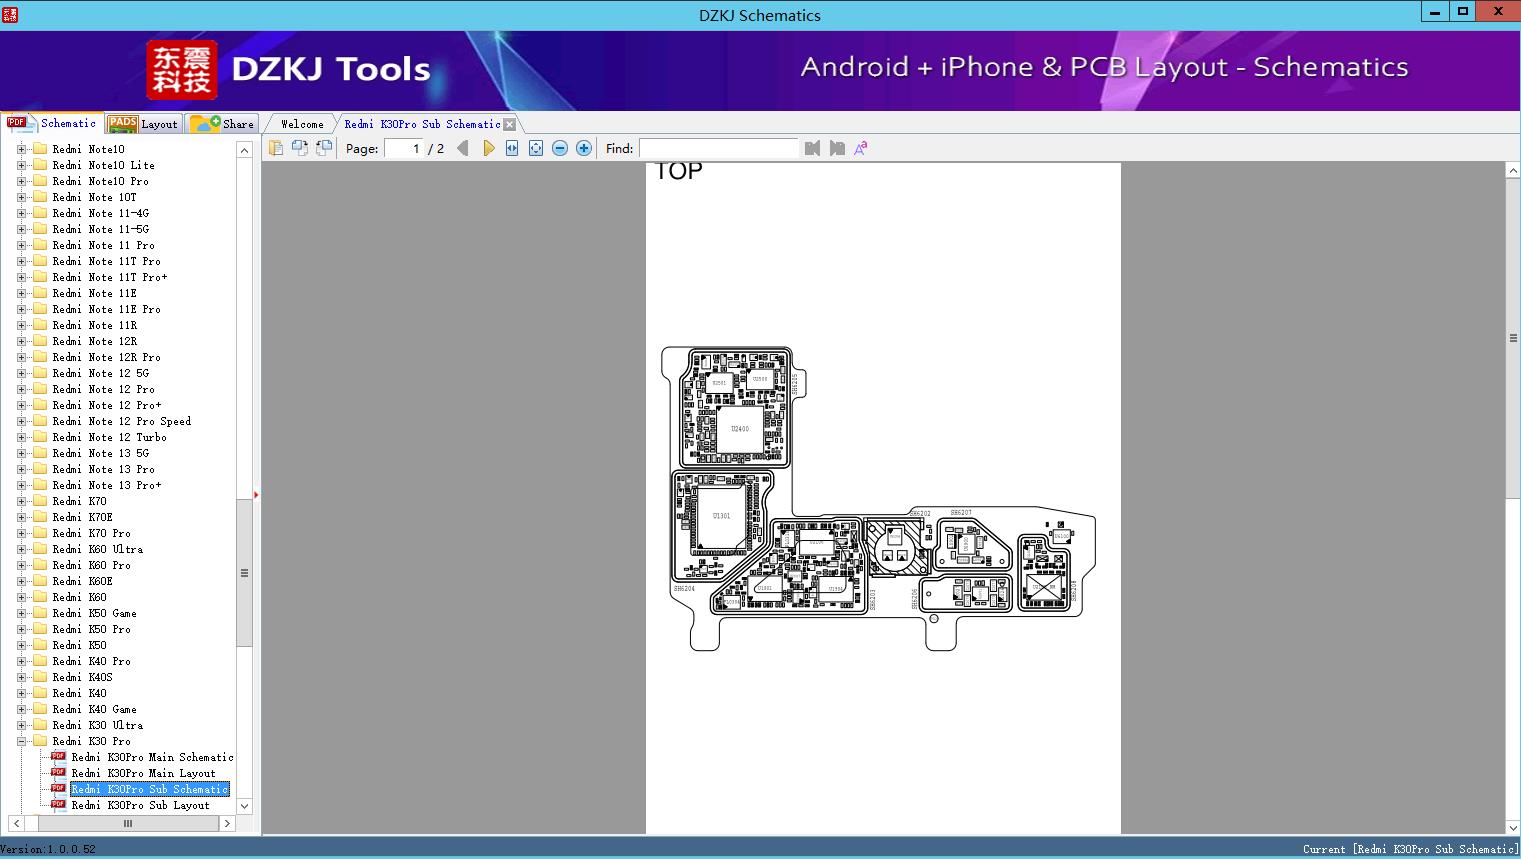Click the folder icon beside Redmi K40 Game
1521x859 pixels.
[40, 709]
